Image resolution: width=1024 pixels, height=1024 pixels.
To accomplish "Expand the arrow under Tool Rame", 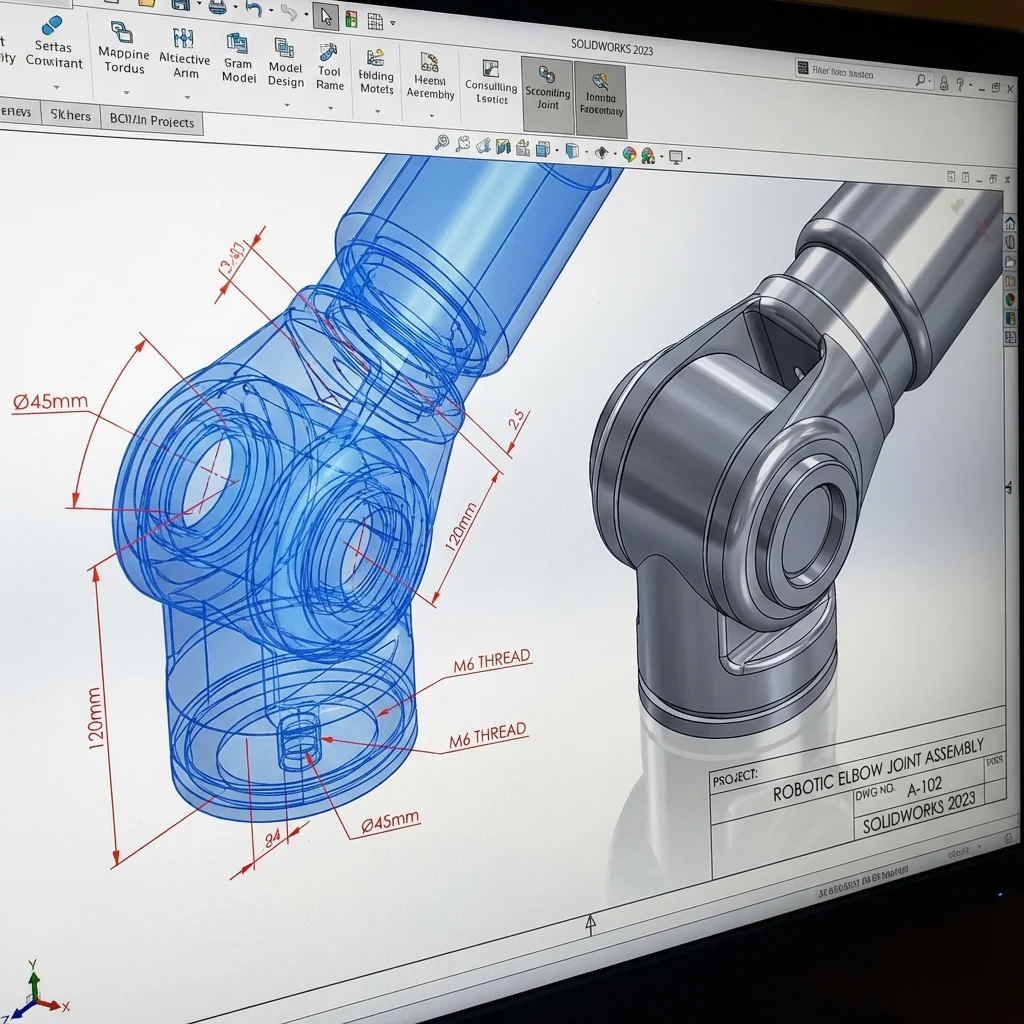I will pyautogui.click(x=330, y=108).
